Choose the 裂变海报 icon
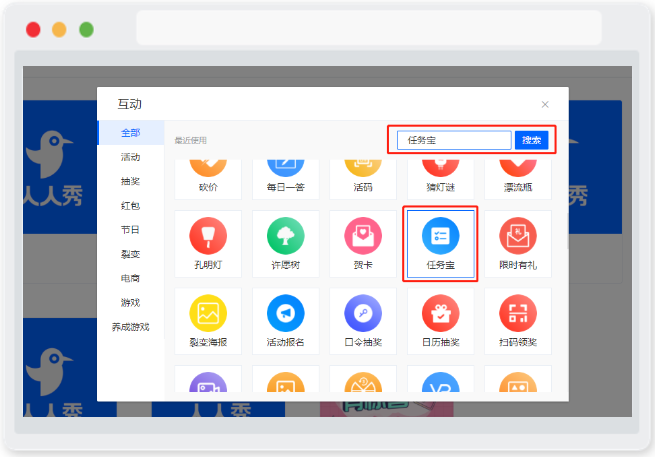655x457 pixels. 208,313
